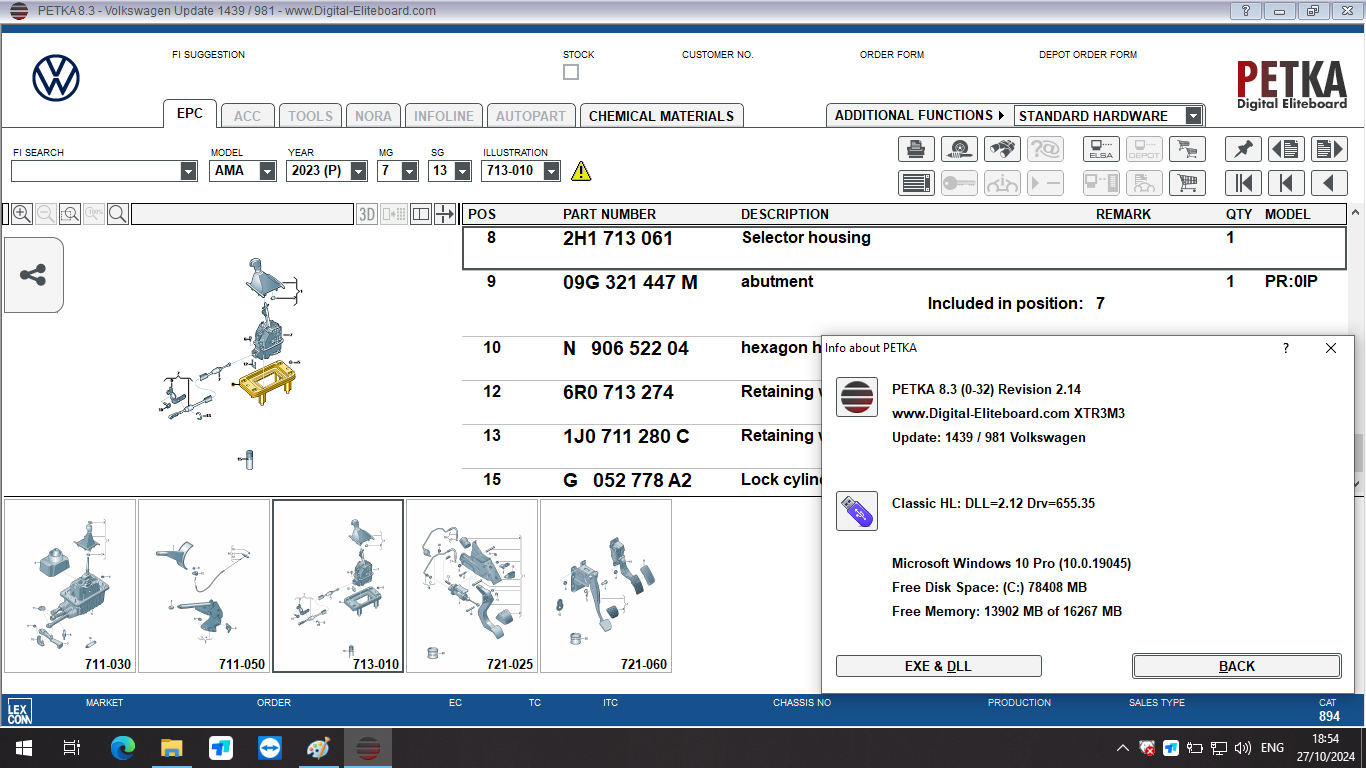The height and width of the screenshot is (768, 1366).
Task: Open File Explorer from the taskbar
Action: [x=172, y=748]
